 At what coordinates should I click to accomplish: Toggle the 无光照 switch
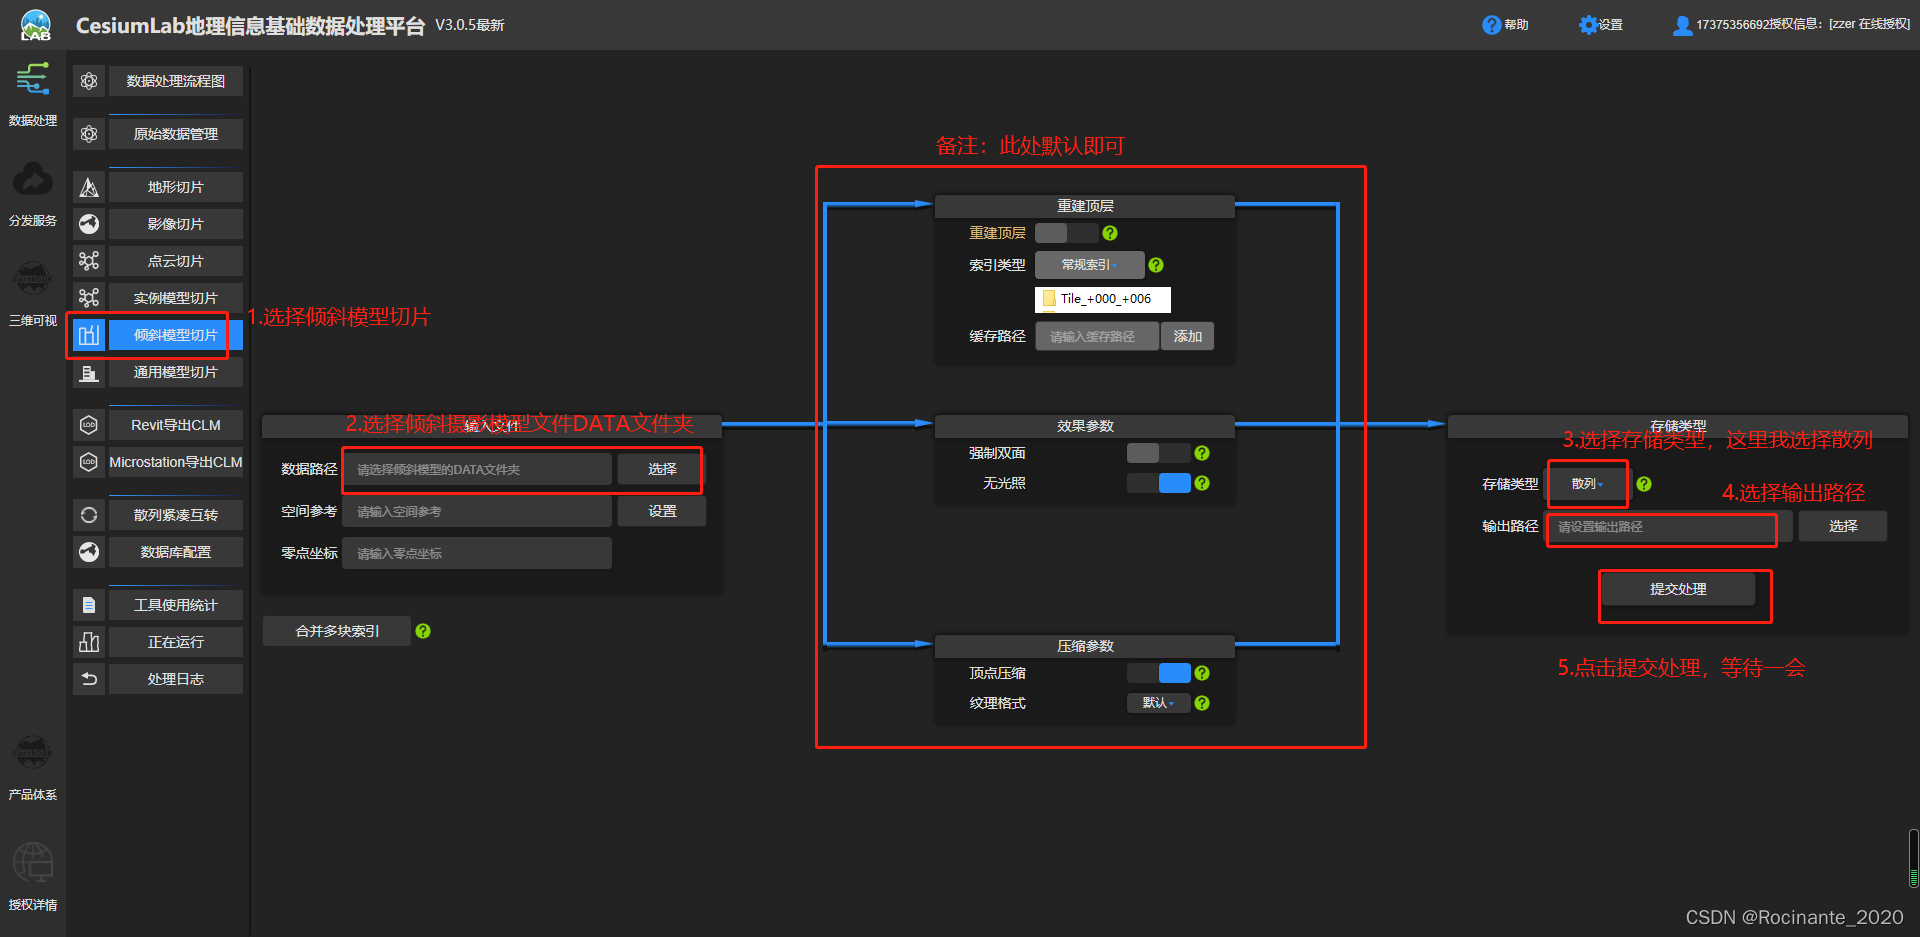1158,483
